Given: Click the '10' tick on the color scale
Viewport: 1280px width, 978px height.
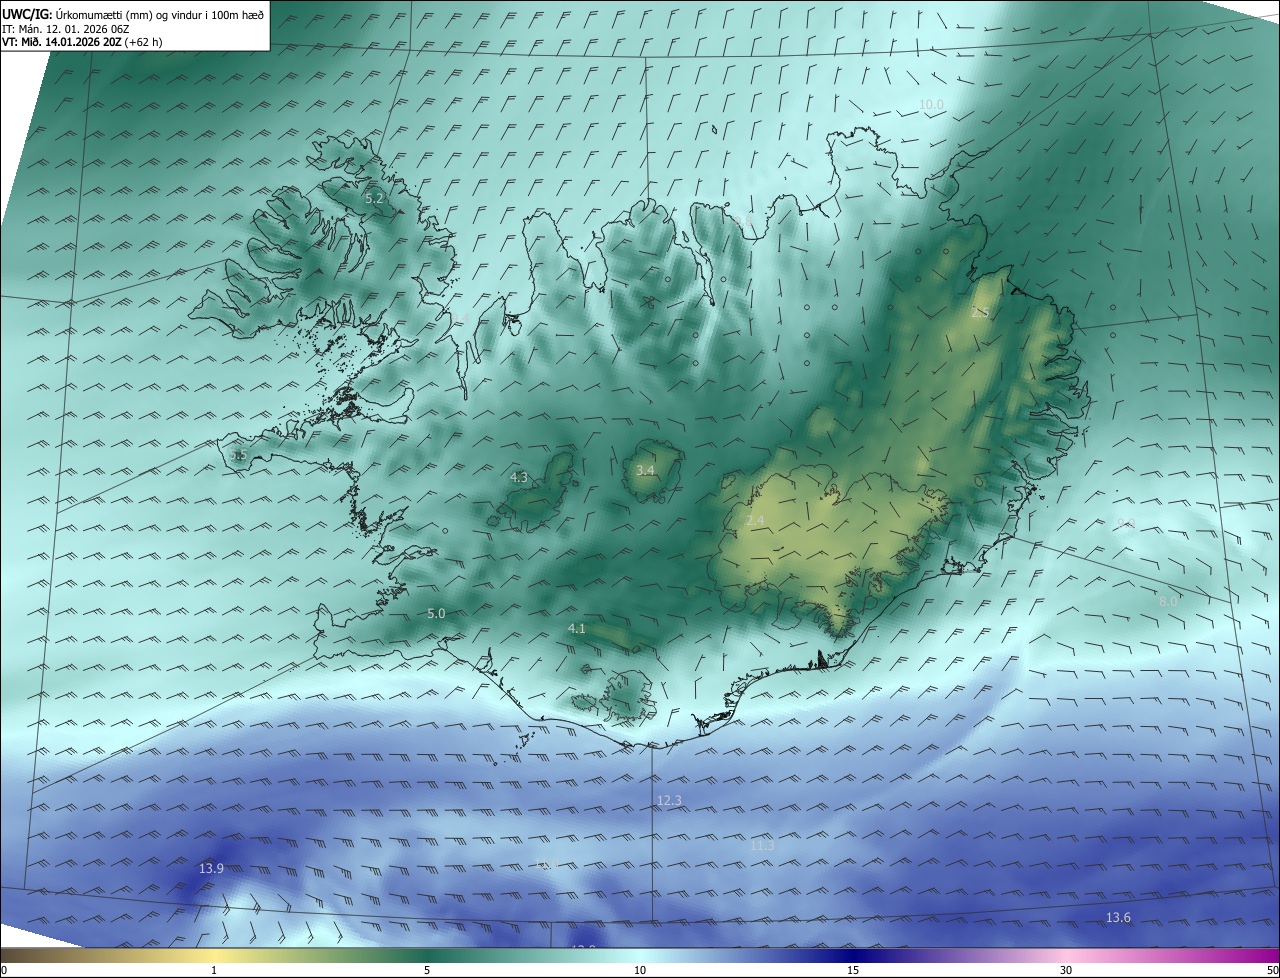Looking at the screenshot, I should tap(640, 970).
